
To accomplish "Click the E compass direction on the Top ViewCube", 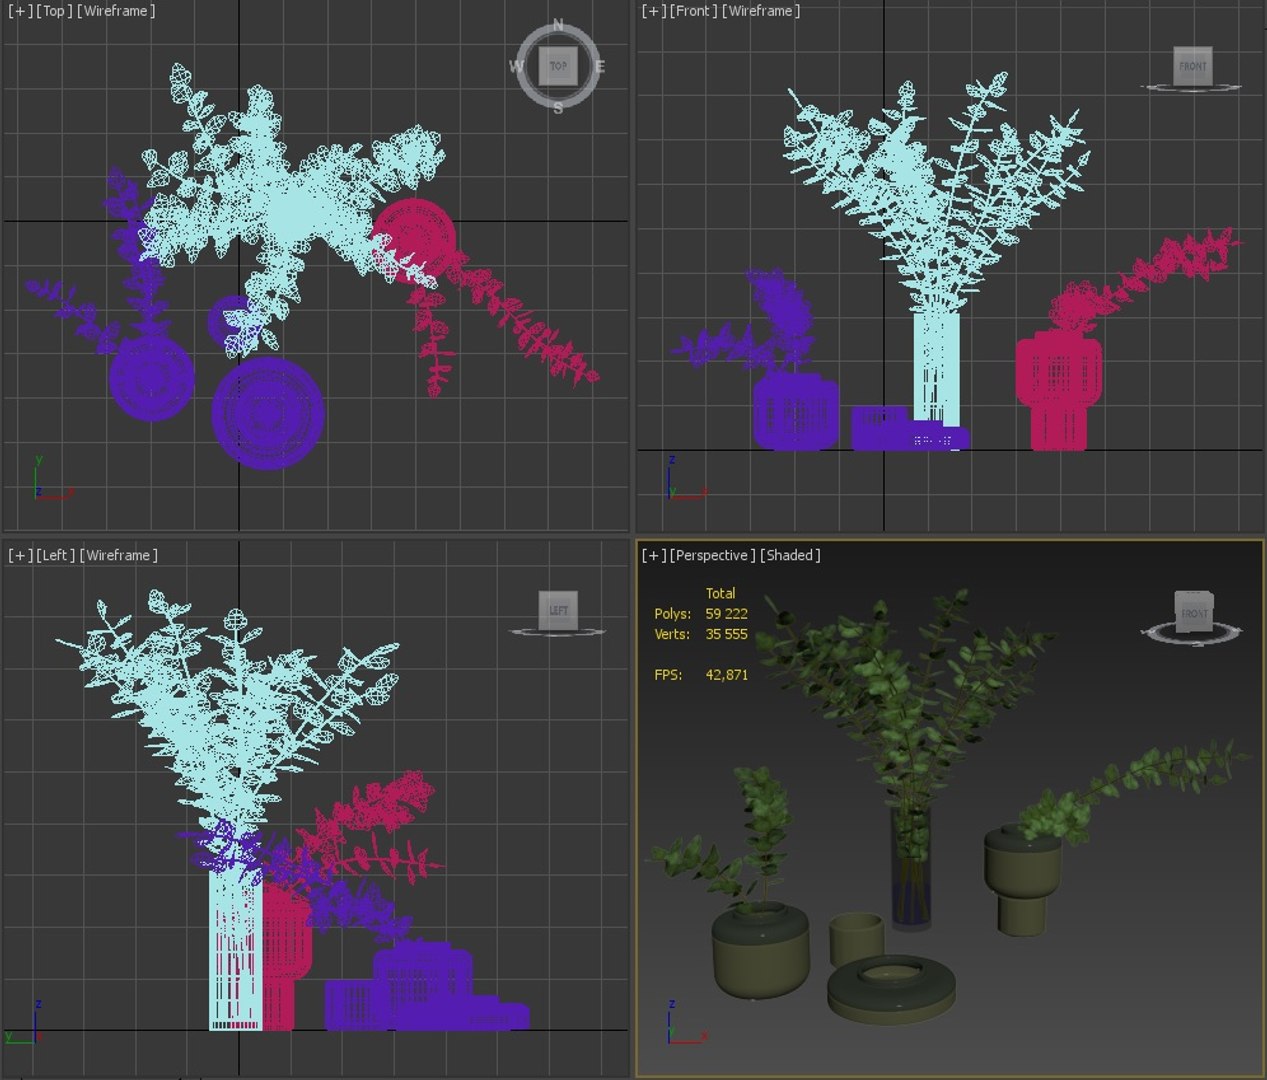I will (x=600, y=67).
